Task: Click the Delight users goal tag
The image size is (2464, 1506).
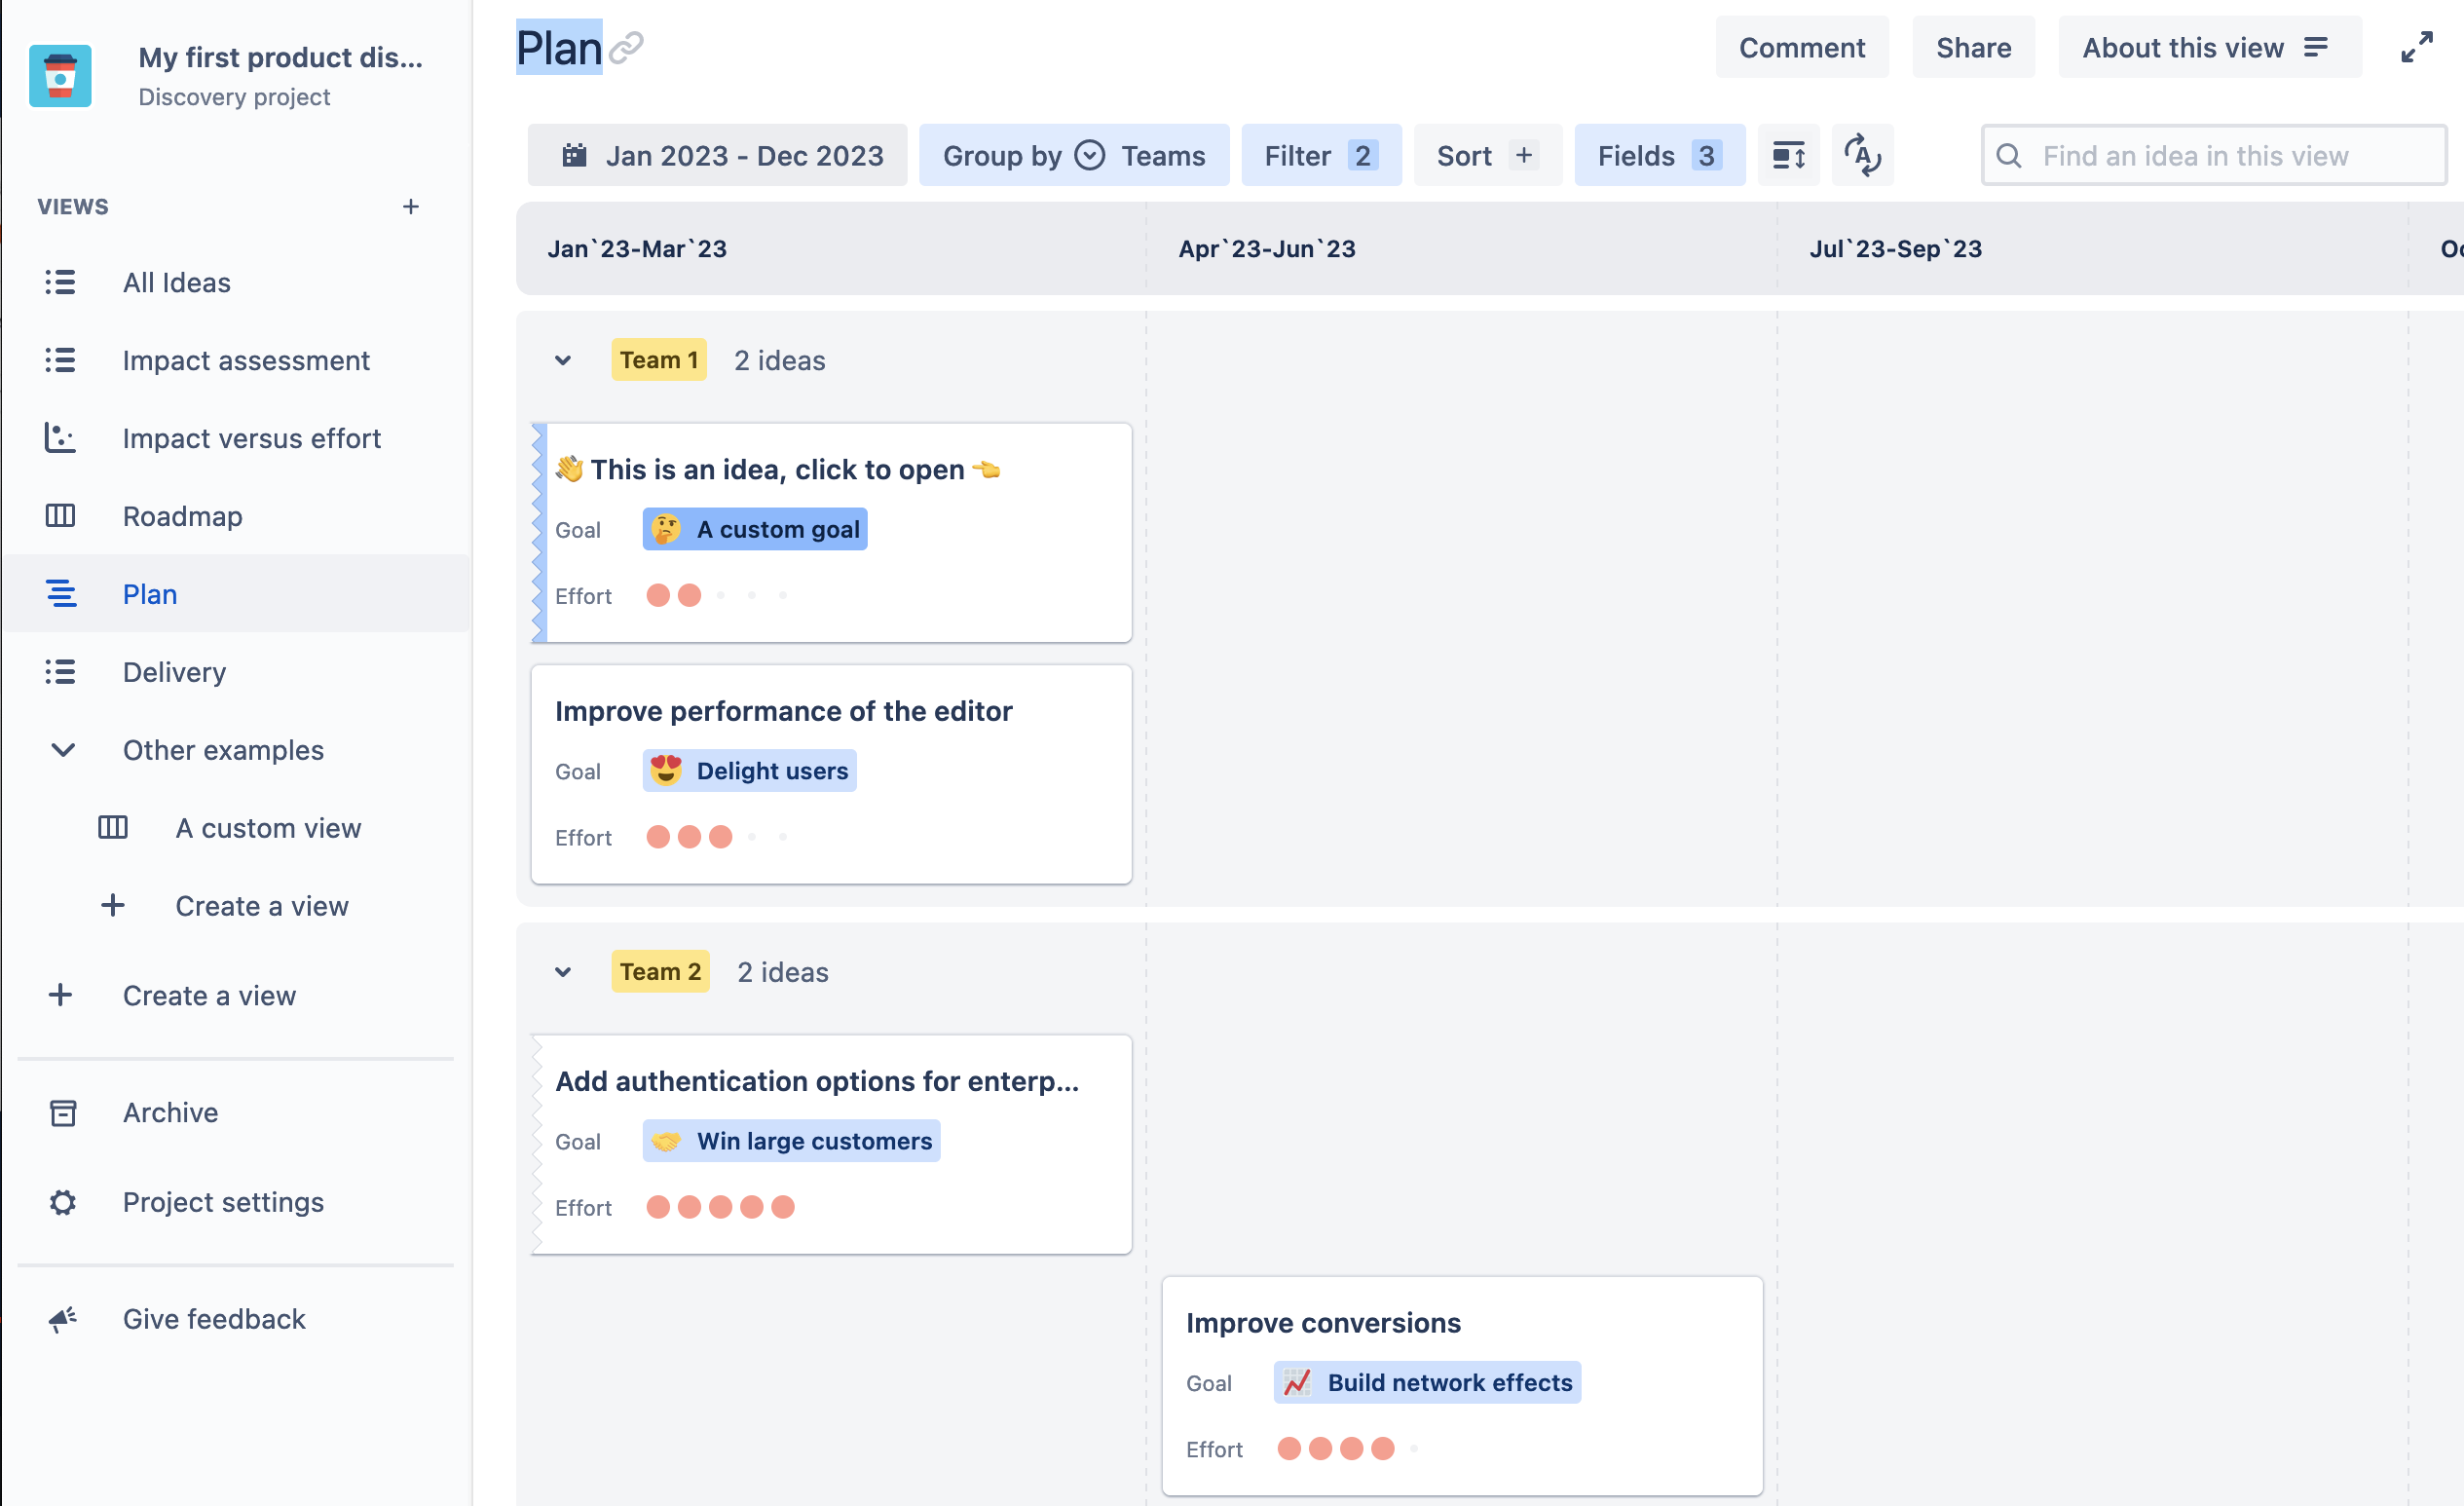Action: pos(749,771)
